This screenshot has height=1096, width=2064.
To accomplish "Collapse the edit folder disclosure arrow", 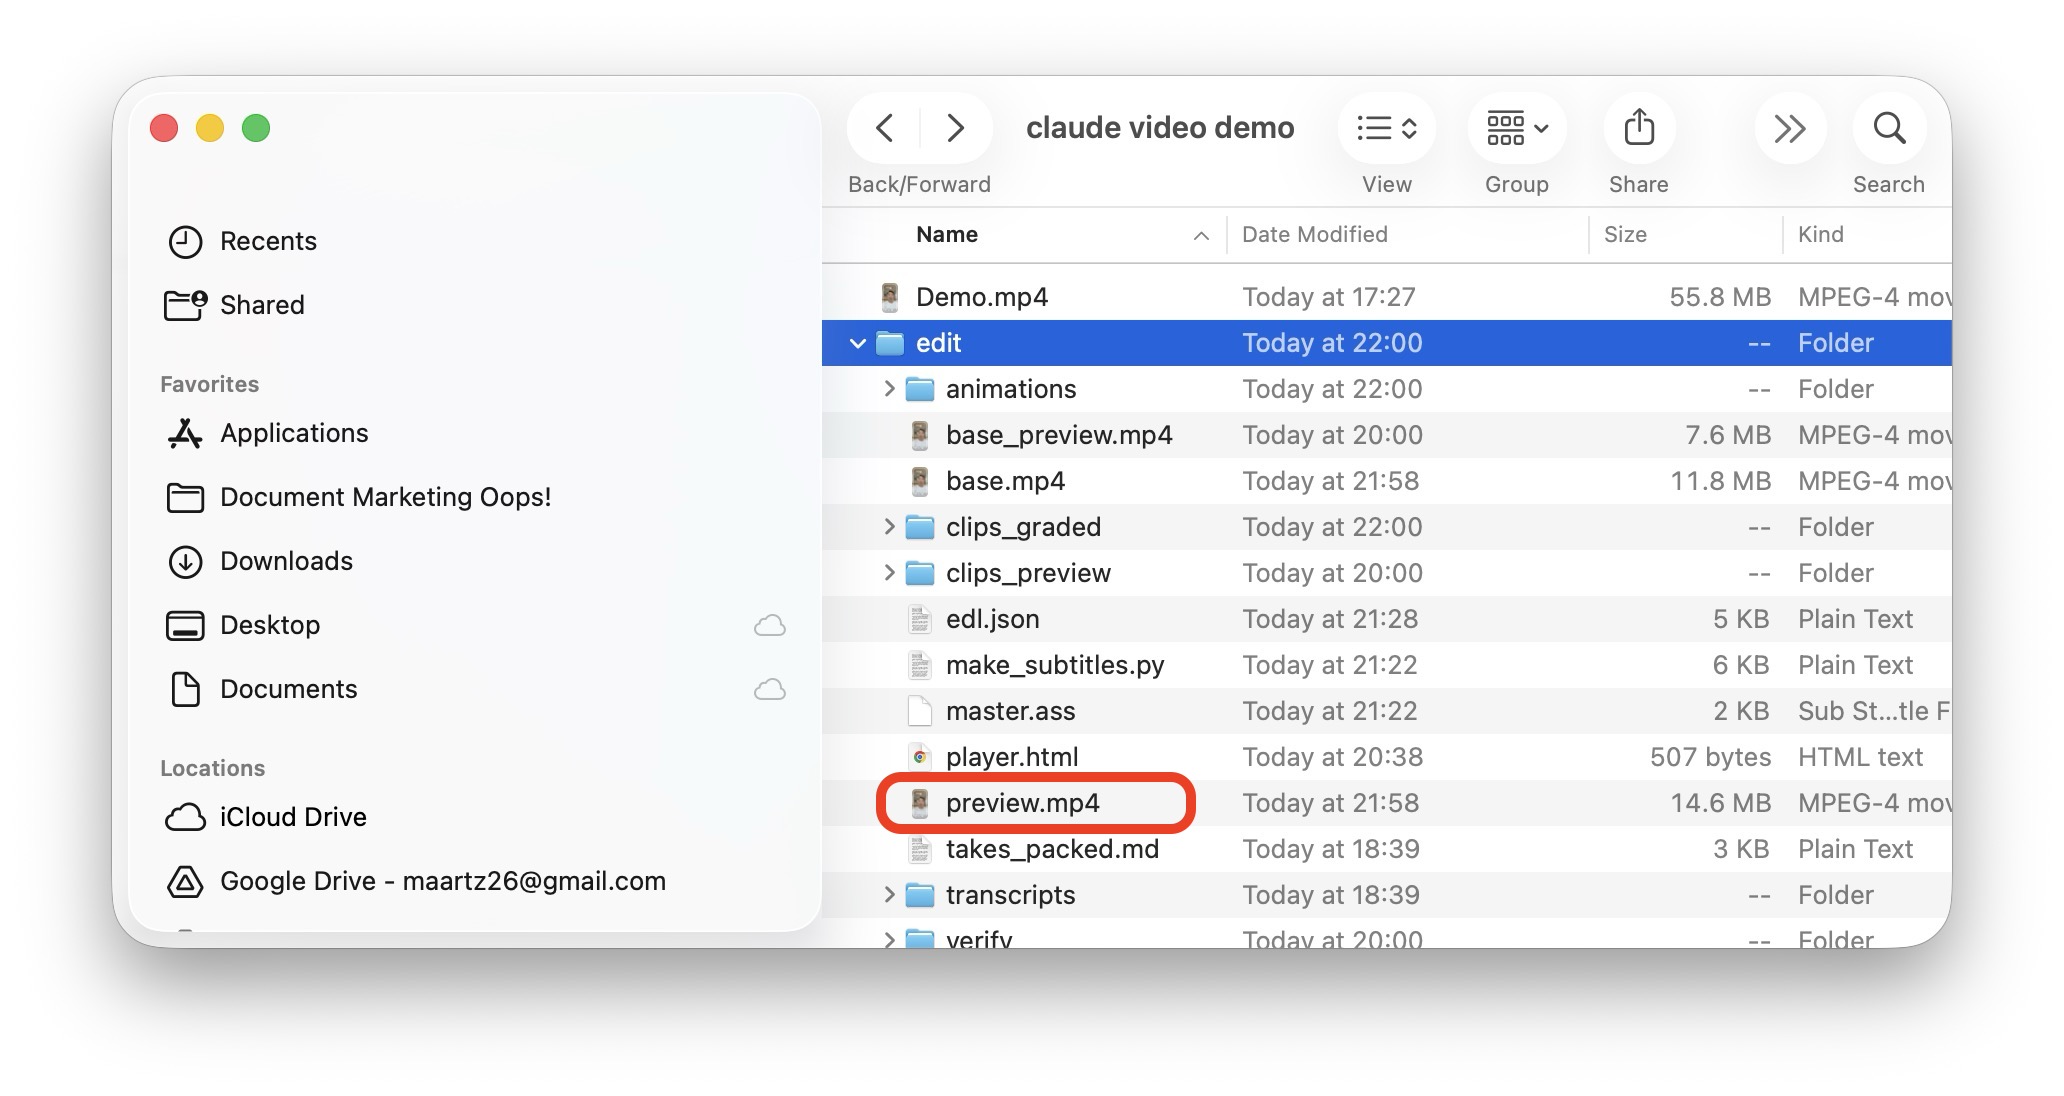I will click(857, 343).
